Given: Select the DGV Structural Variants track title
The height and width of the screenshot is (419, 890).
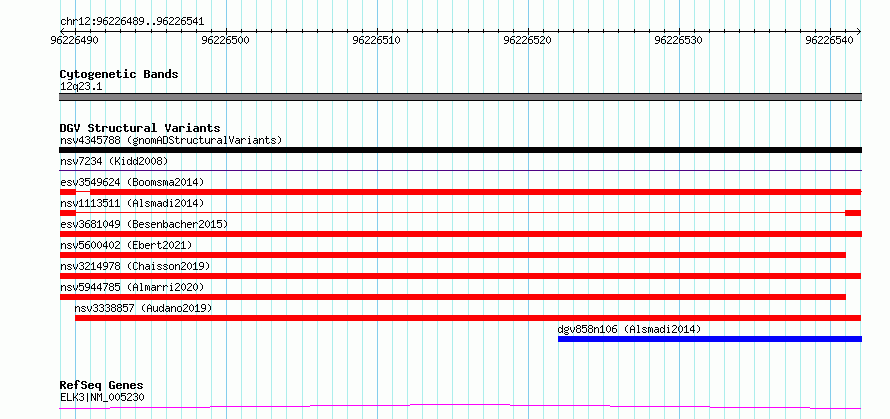Looking at the screenshot, I should [x=140, y=128].
